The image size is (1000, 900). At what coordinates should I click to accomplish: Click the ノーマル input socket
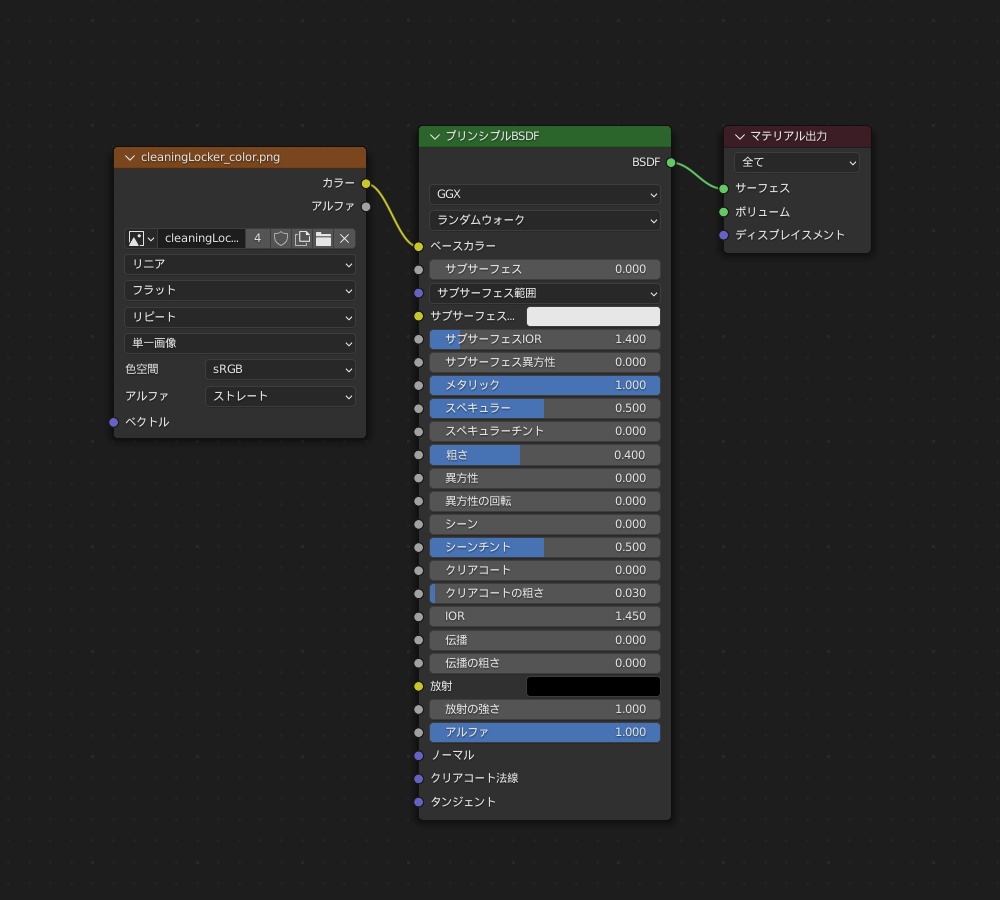click(419, 755)
